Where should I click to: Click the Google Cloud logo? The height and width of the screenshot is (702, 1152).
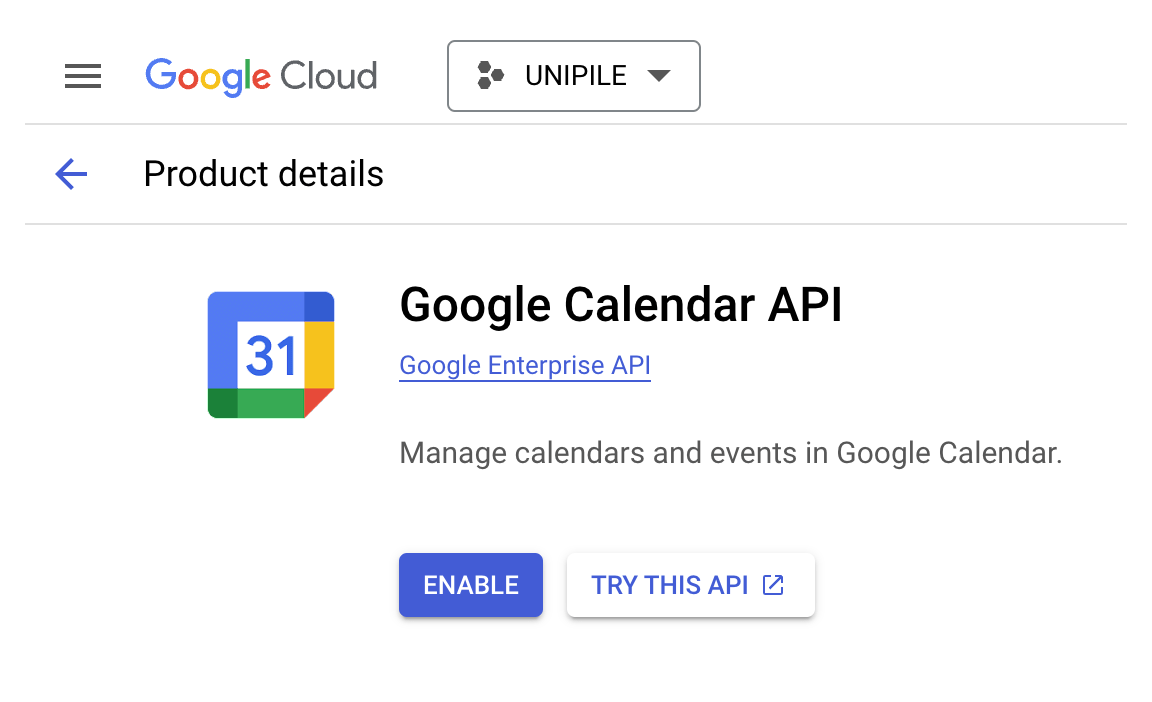pyautogui.click(x=261, y=76)
